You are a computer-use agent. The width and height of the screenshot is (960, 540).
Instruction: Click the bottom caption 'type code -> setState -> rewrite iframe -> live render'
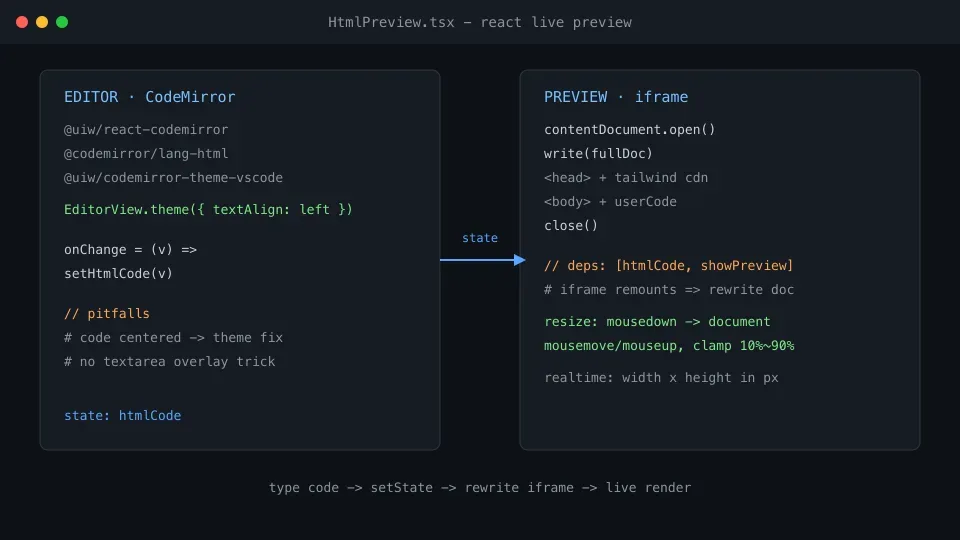tap(480, 488)
